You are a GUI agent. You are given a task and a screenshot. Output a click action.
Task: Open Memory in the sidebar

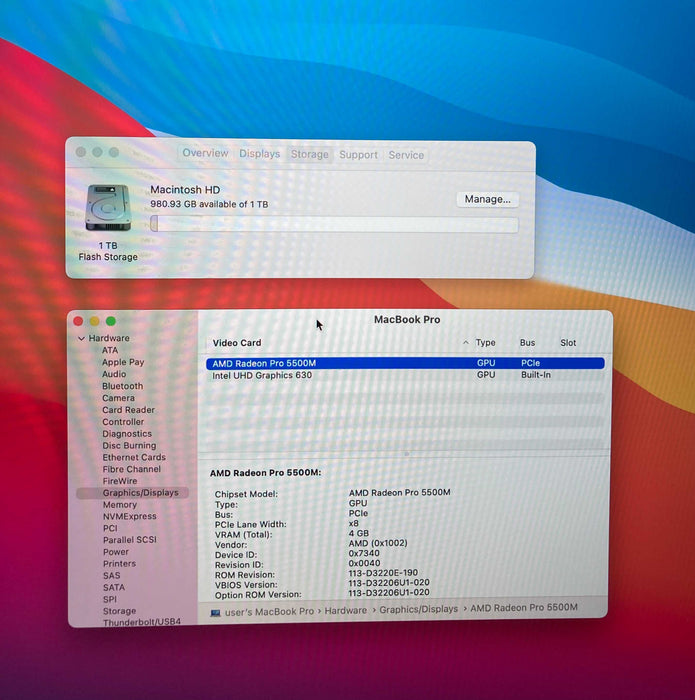pyautogui.click(x=120, y=504)
